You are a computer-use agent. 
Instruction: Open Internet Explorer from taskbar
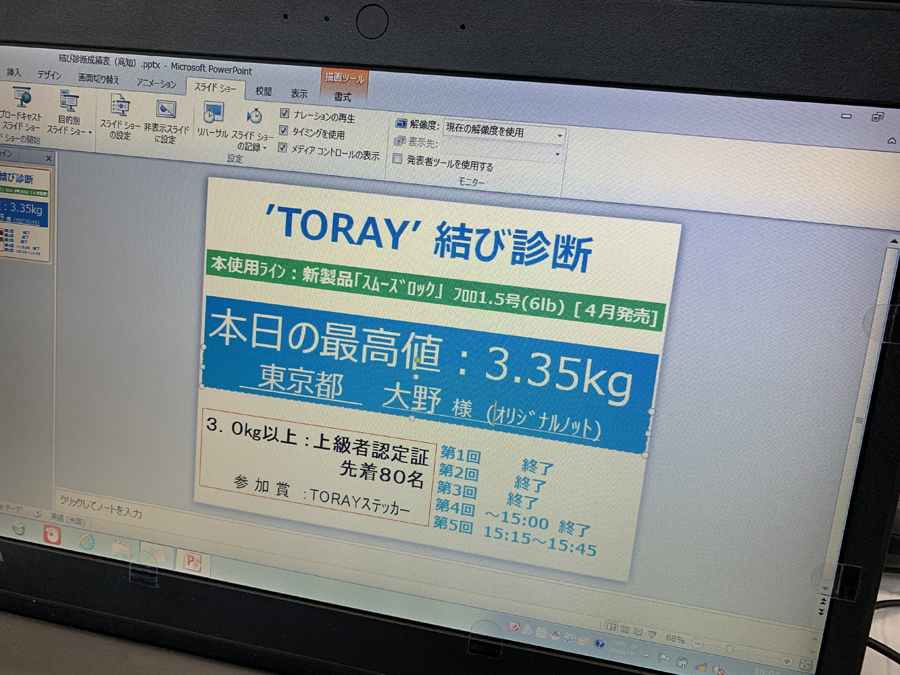(86, 541)
